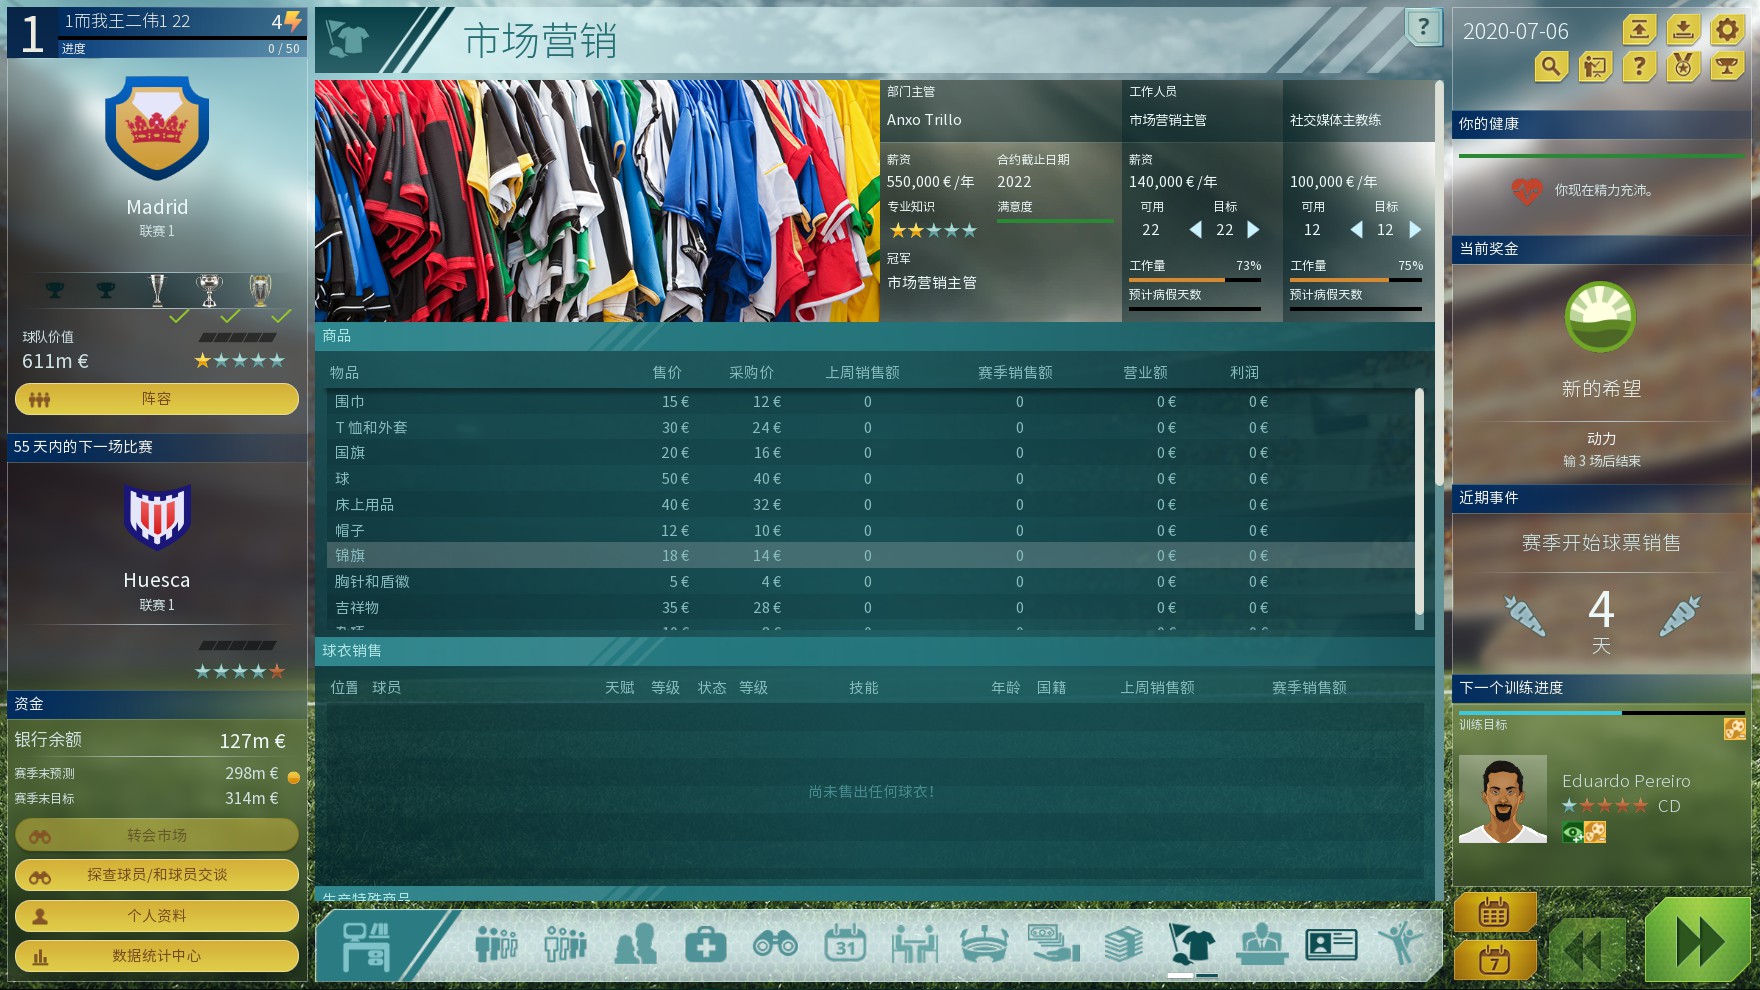Decrease 社交媒体主教练 staff target
1760x990 pixels.
pos(1356,230)
